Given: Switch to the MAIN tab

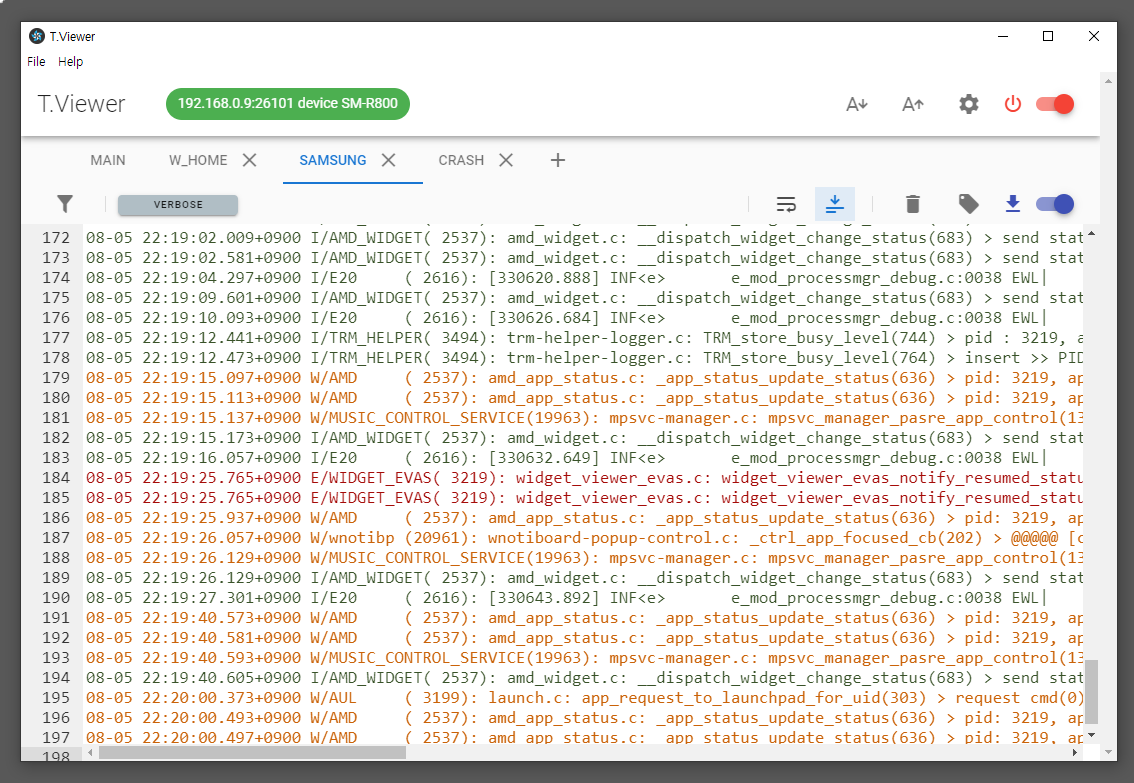Looking at the screenshot, I should click(x=108, y=161).
